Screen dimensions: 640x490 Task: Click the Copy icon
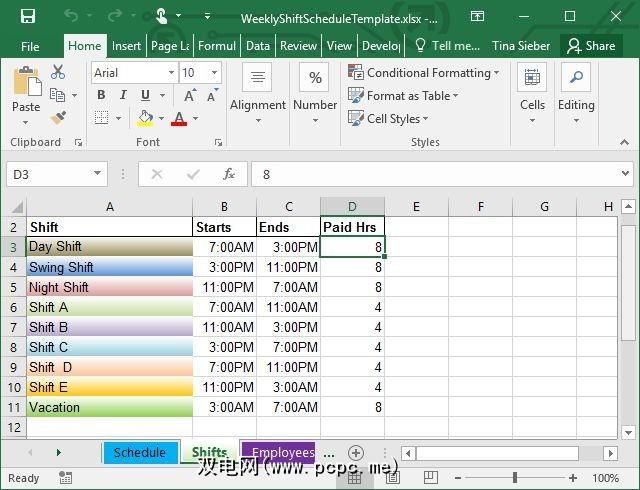pyautogui.click(x=57, y=95)
